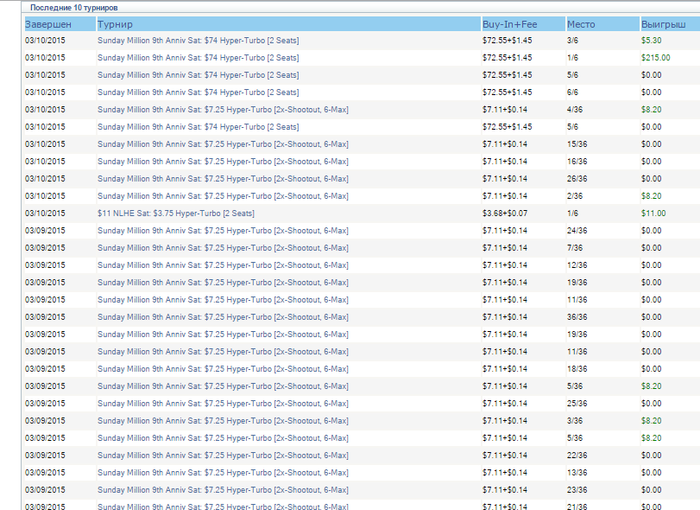Select the Последние 10 турниров heading

pos(74,8)
